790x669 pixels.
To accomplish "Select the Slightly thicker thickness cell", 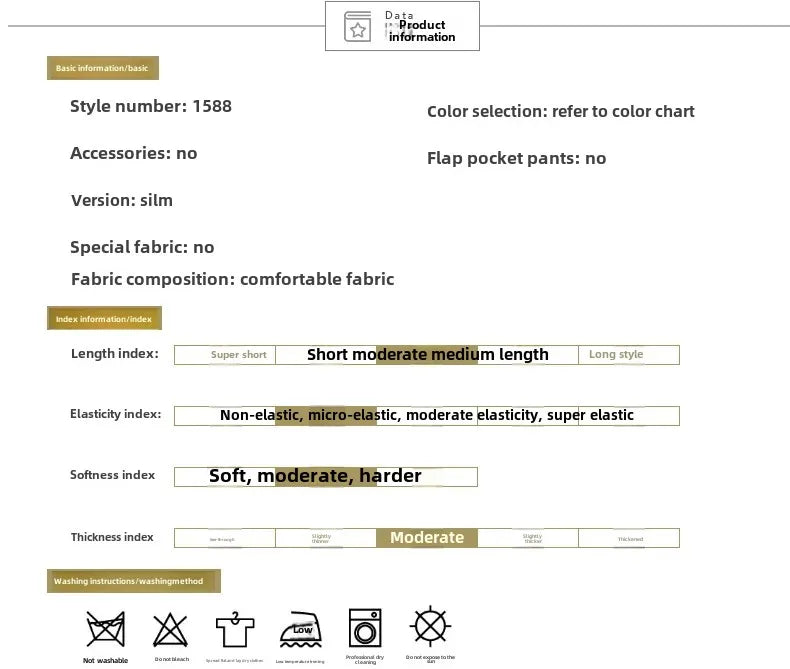I will click(528, 538).
